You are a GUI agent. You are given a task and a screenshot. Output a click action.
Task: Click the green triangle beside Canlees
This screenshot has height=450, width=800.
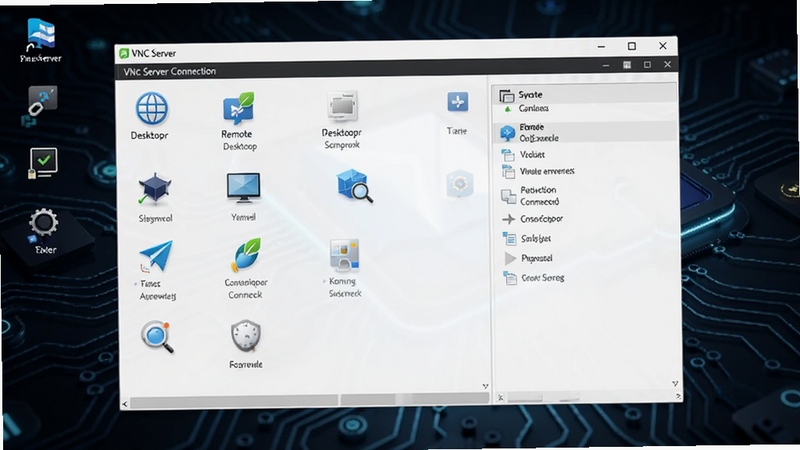pos(508,109)
